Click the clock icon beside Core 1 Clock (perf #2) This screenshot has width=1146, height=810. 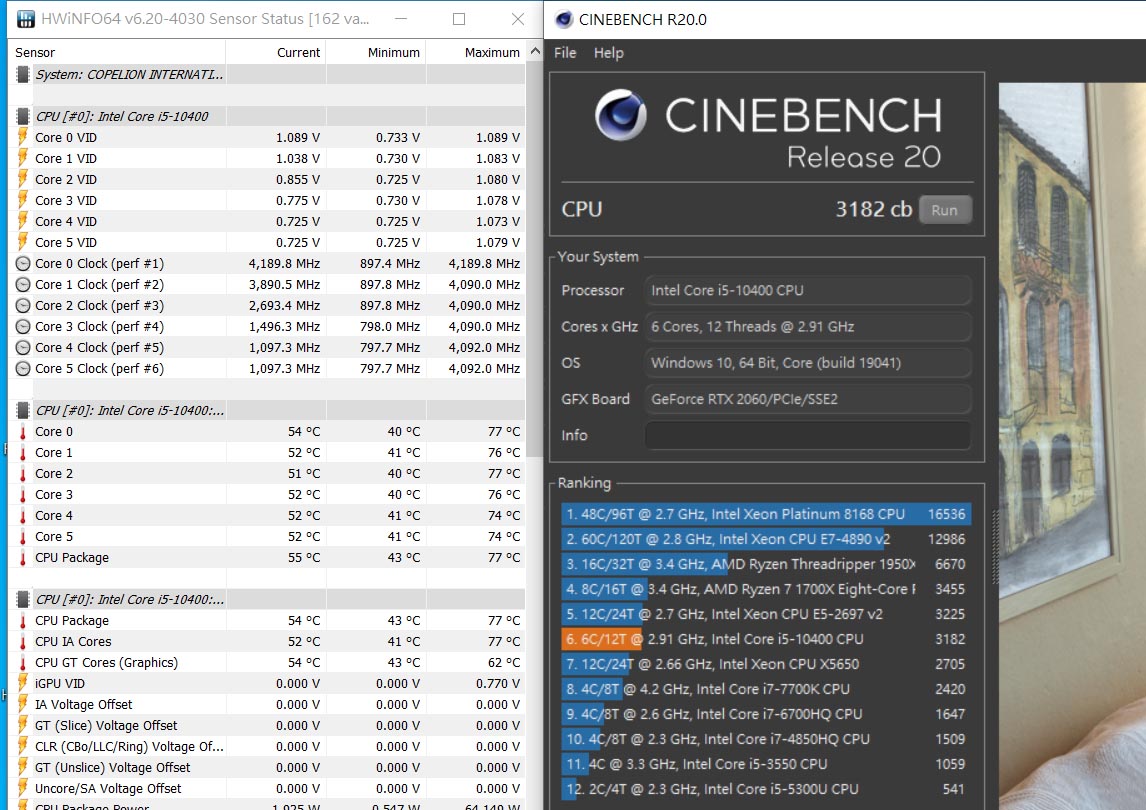point(23,284)
